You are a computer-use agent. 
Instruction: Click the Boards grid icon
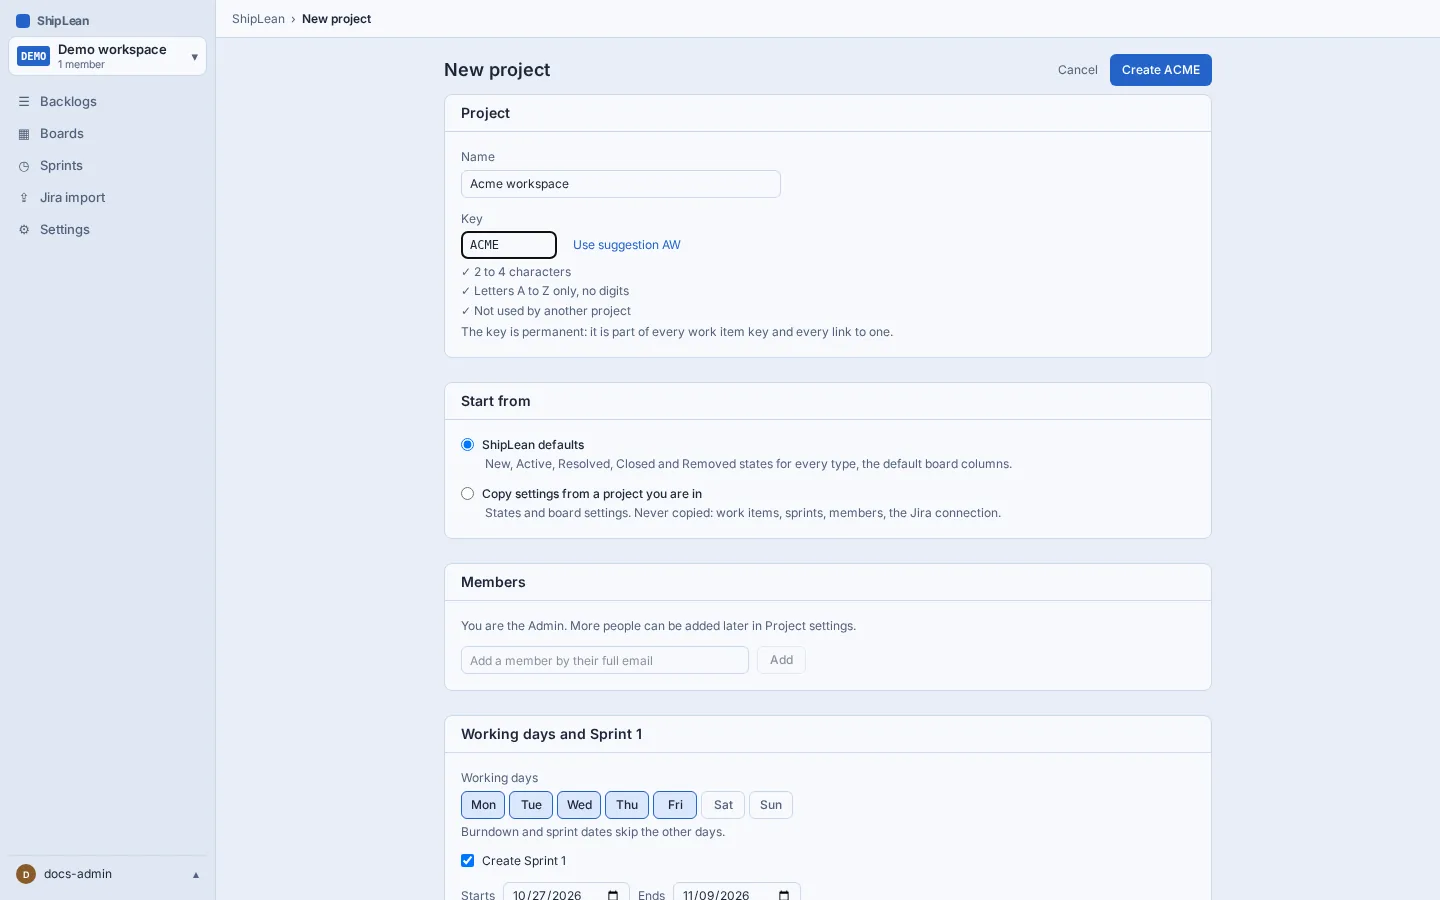pyautogui.click(x=24, y=134)
